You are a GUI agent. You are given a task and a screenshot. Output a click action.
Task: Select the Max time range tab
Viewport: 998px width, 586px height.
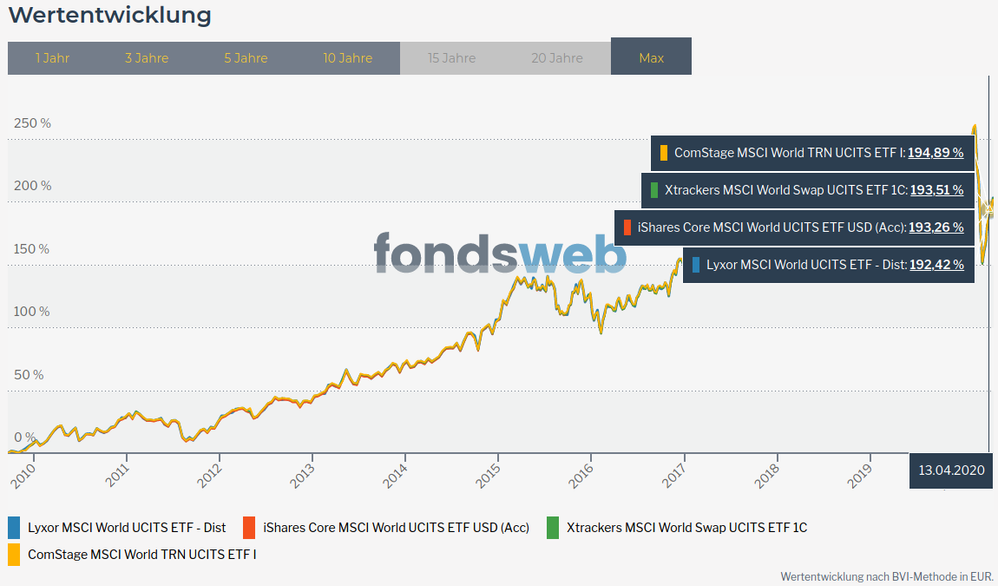click(x=651, y=58)
